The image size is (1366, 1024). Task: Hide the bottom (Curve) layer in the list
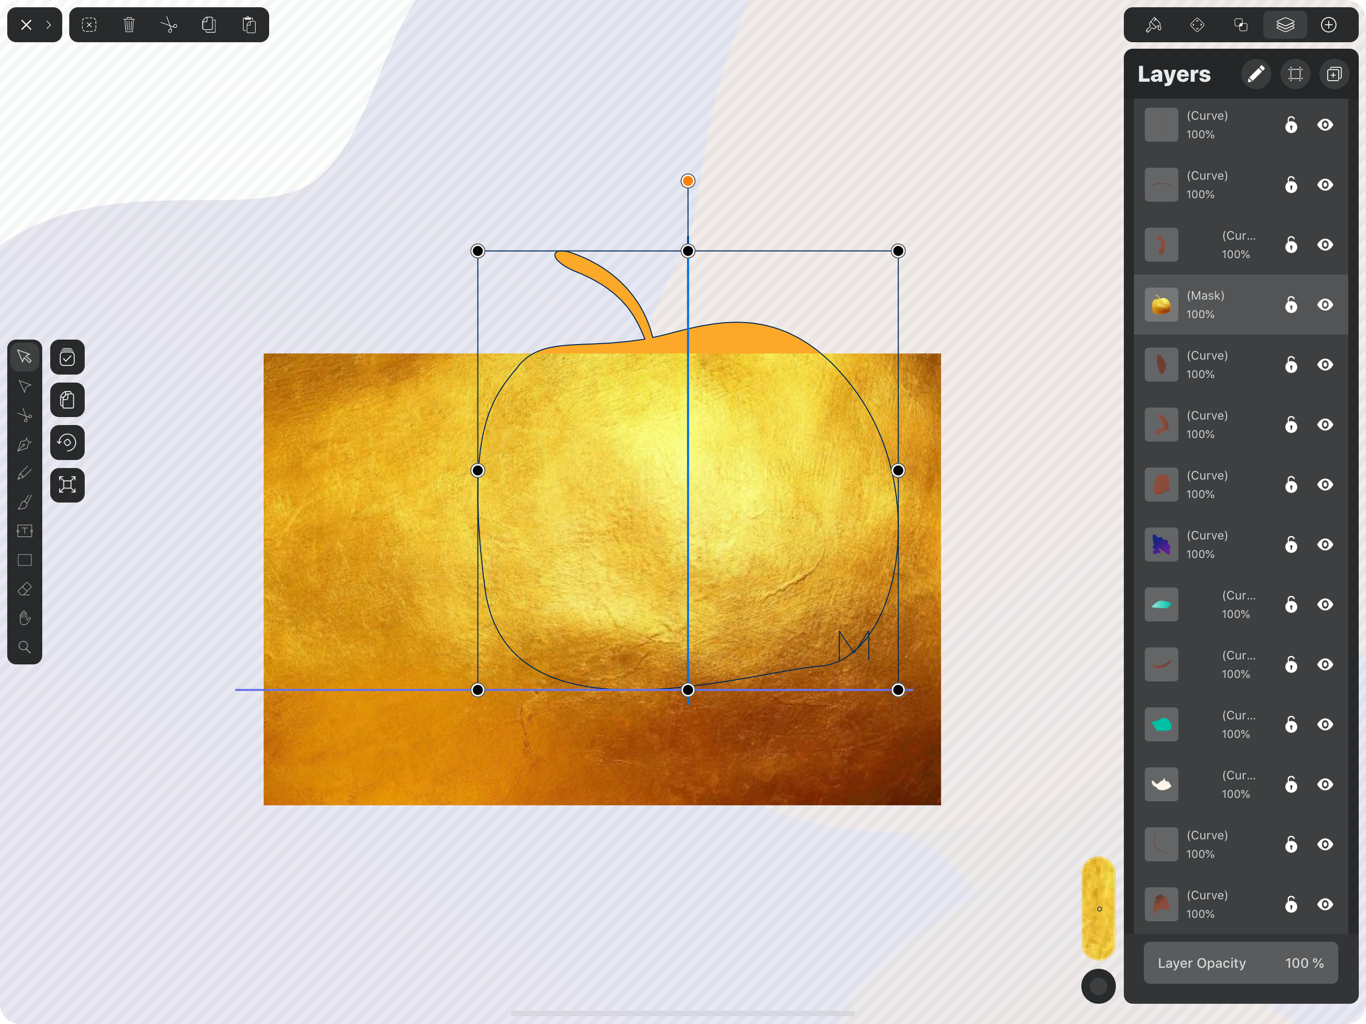point(1325,905)
